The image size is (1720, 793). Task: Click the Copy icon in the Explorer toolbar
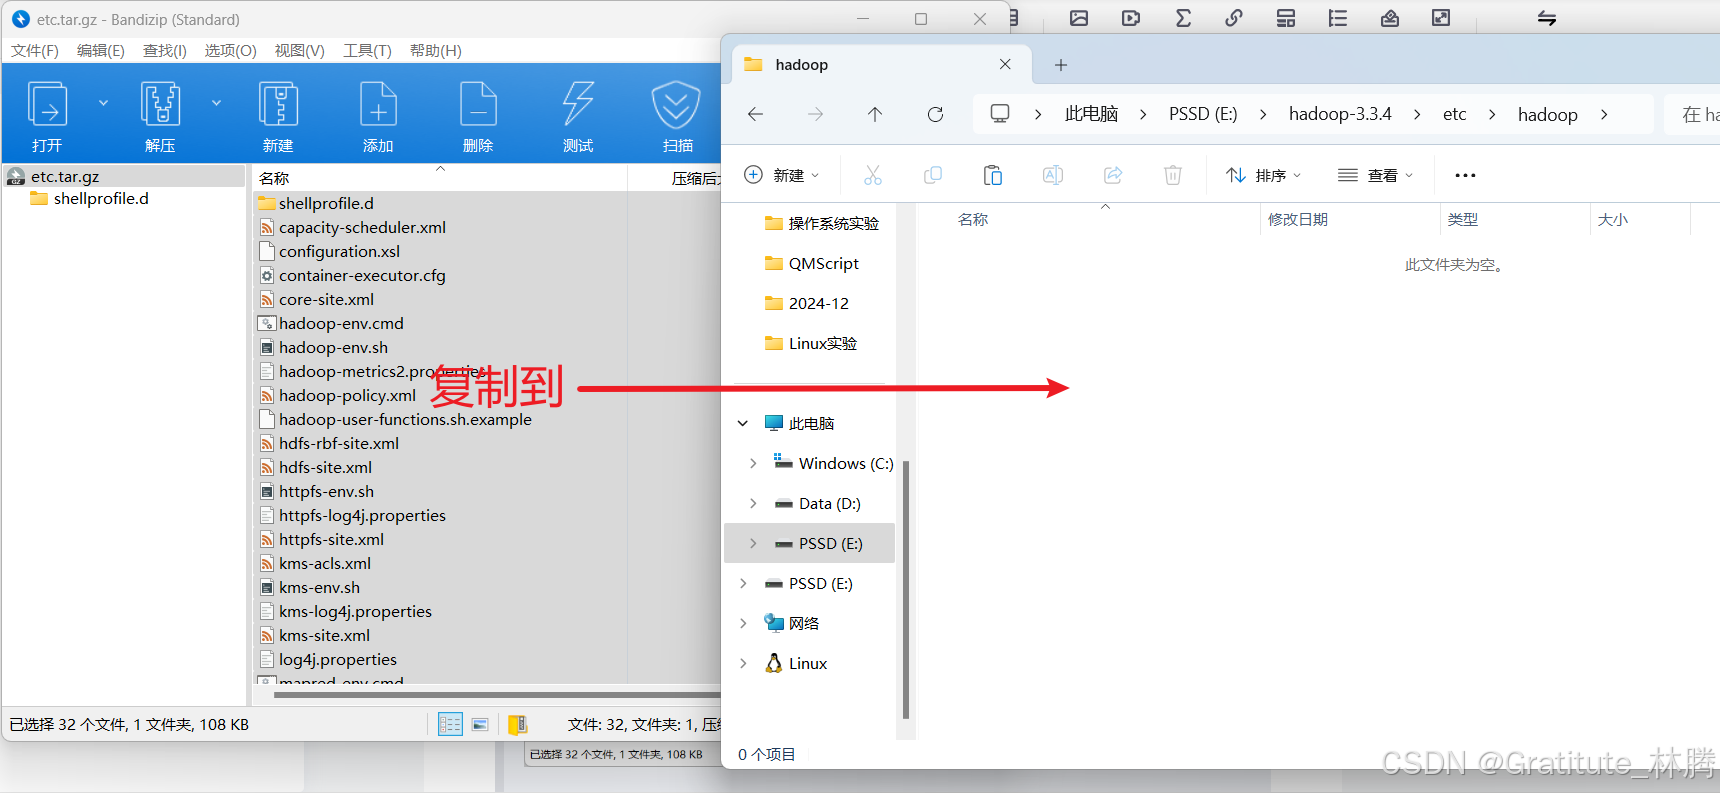933,175
